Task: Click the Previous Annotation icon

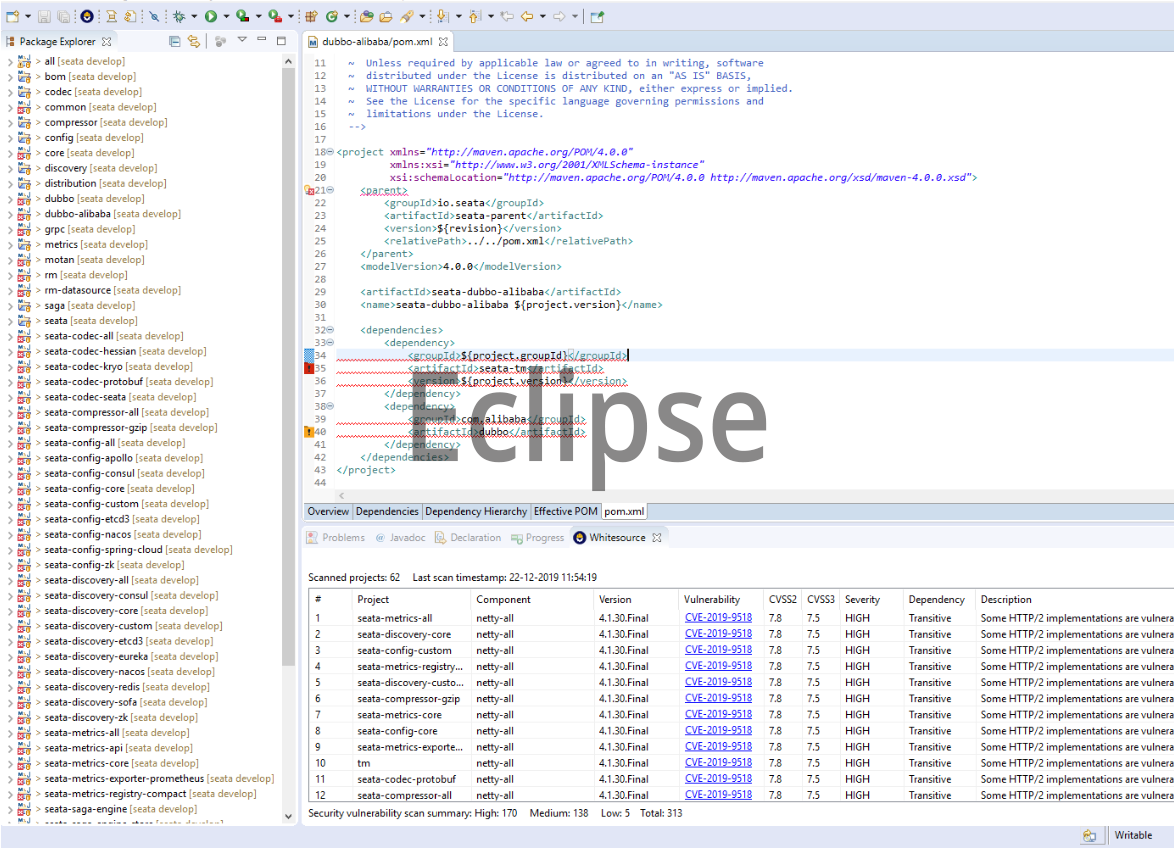Action: pos(474,16)
